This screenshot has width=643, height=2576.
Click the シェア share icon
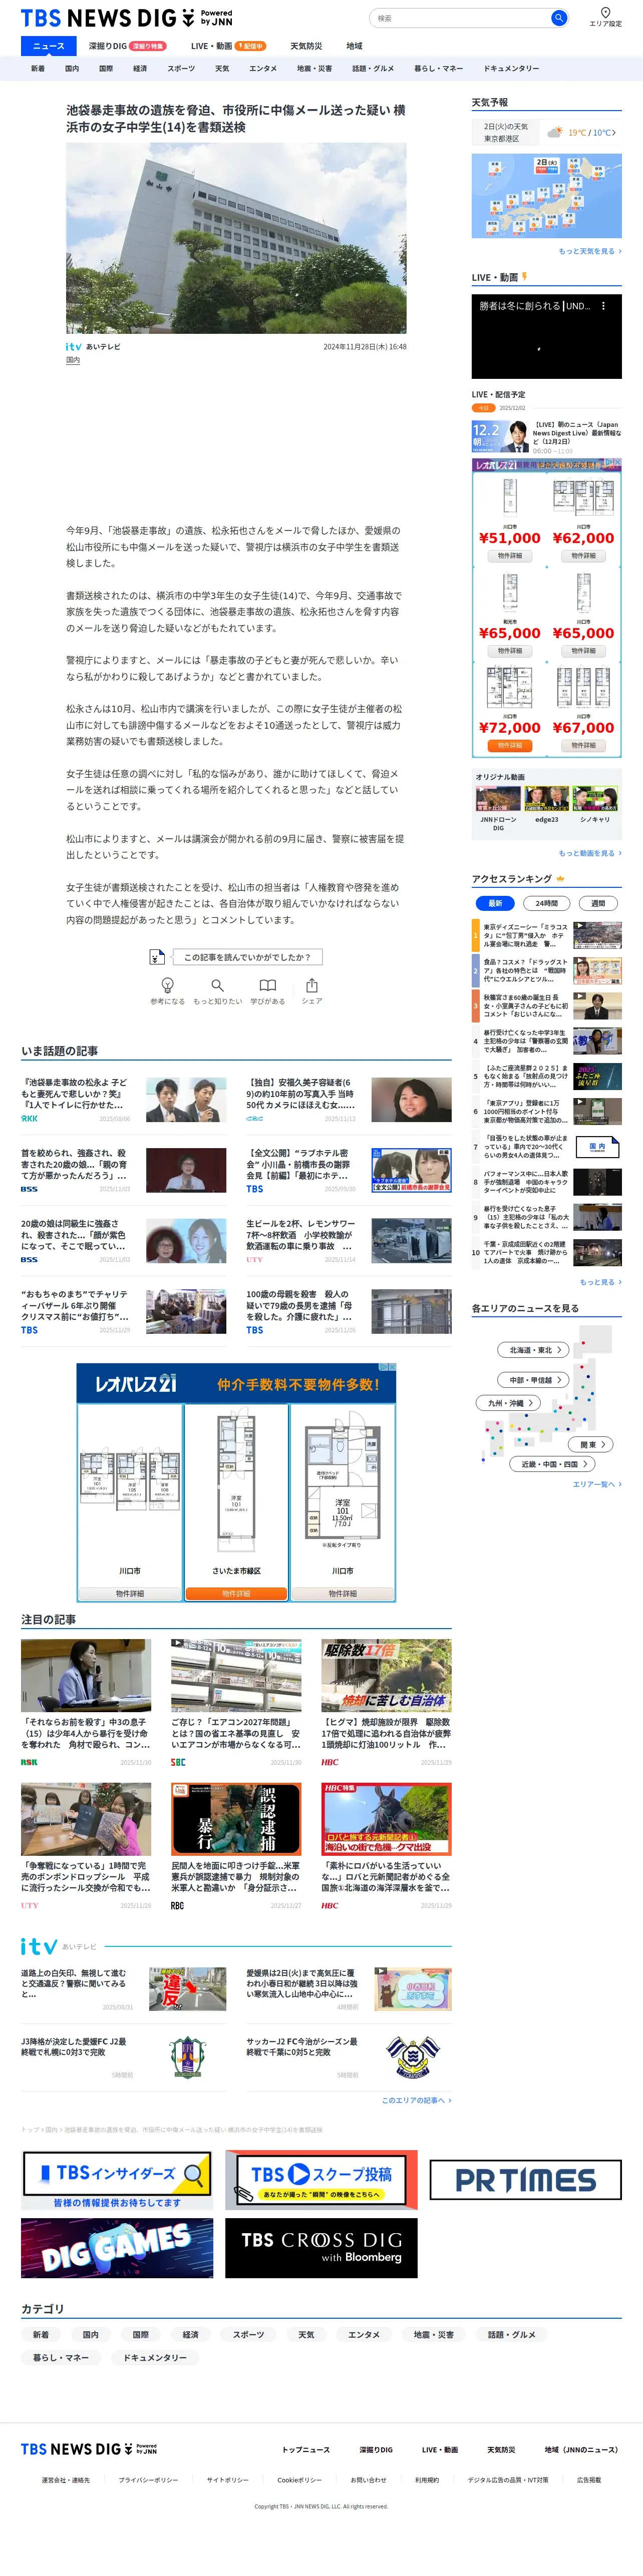click(312, 985)
